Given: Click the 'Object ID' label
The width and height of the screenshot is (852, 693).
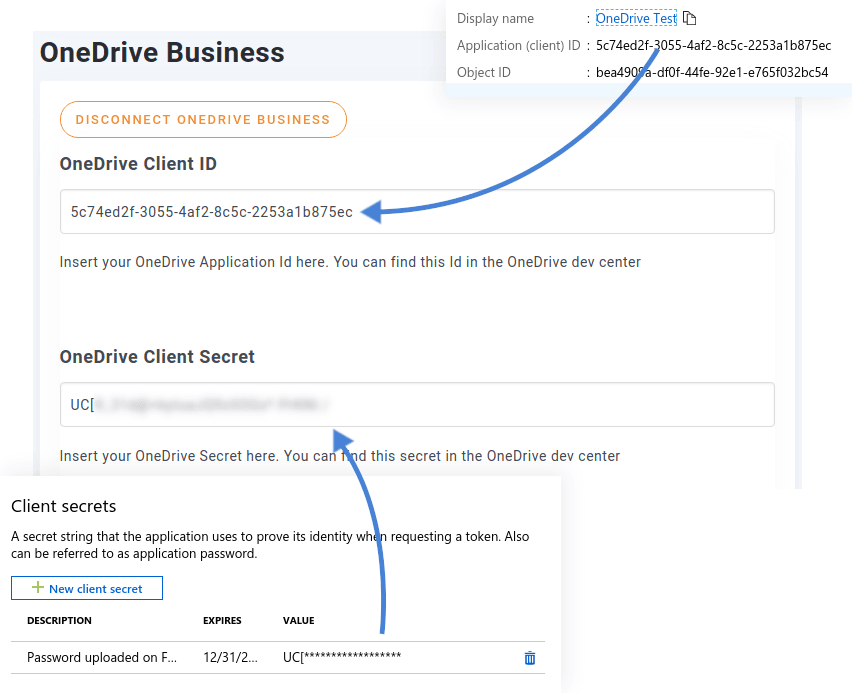Looking at the screenshot, I should (484, 72).
